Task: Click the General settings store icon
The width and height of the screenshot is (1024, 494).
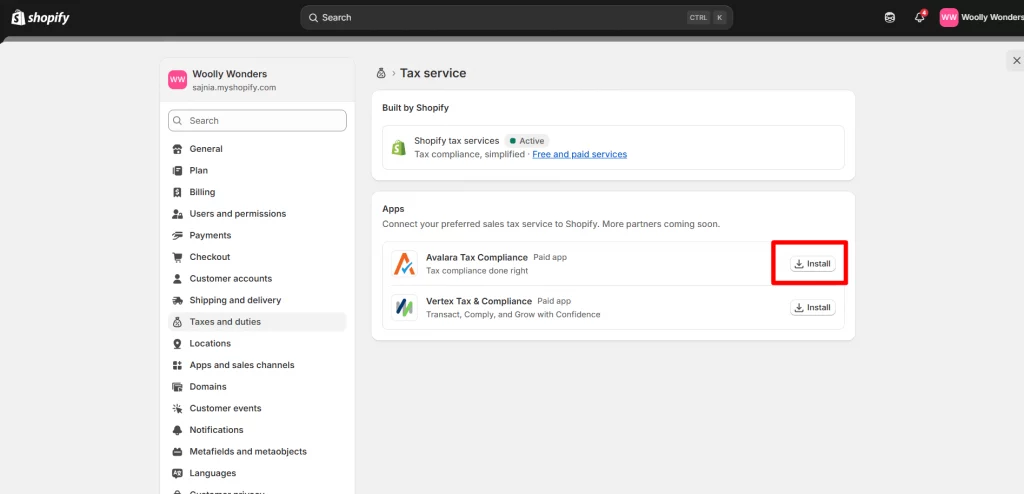Action: pyautogui.click(x=177, y=149)
